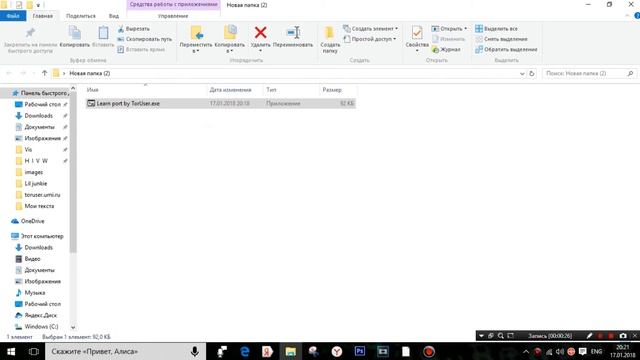Click the Windows Start button

pyautogui.click(x=11, y=351)
